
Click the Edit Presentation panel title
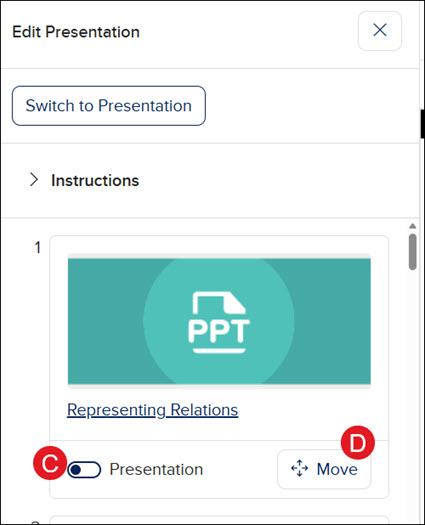tap(76, 32)
